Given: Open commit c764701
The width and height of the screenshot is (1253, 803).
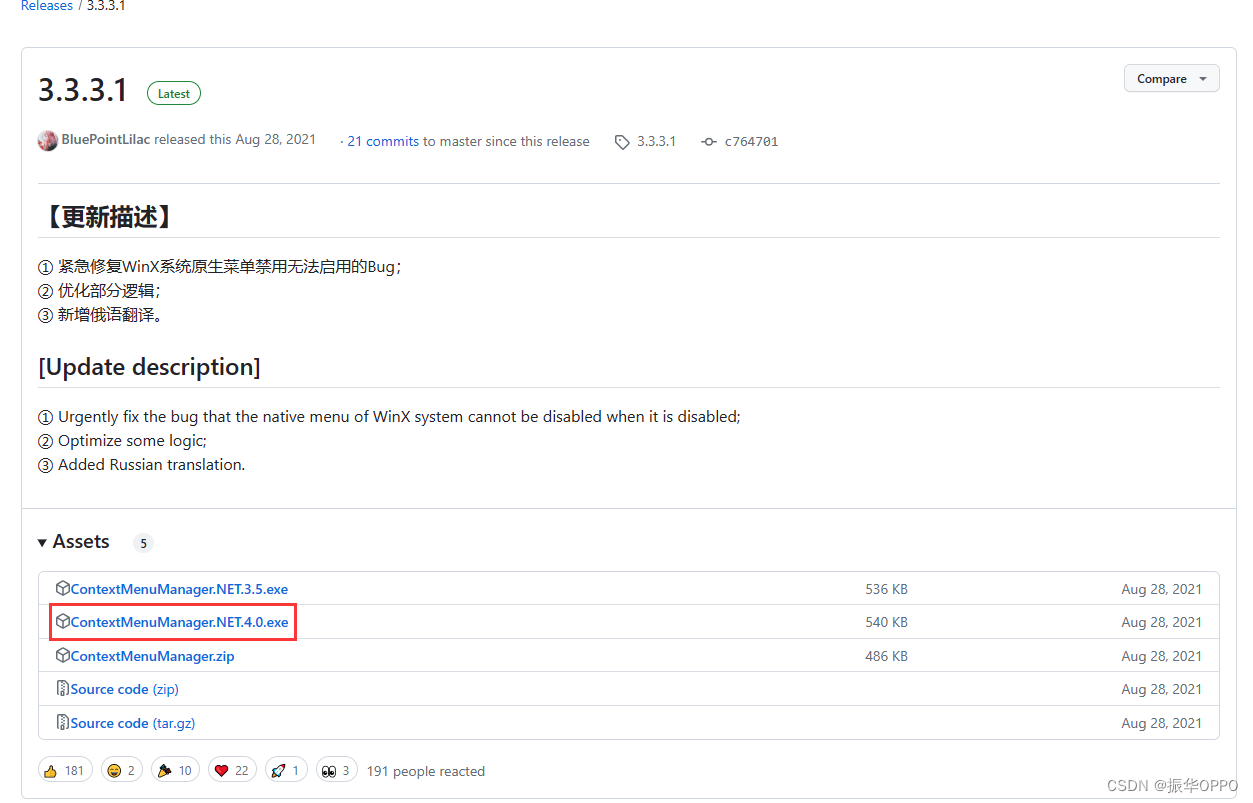Looking at the screenshot, I should coord(751,142).
